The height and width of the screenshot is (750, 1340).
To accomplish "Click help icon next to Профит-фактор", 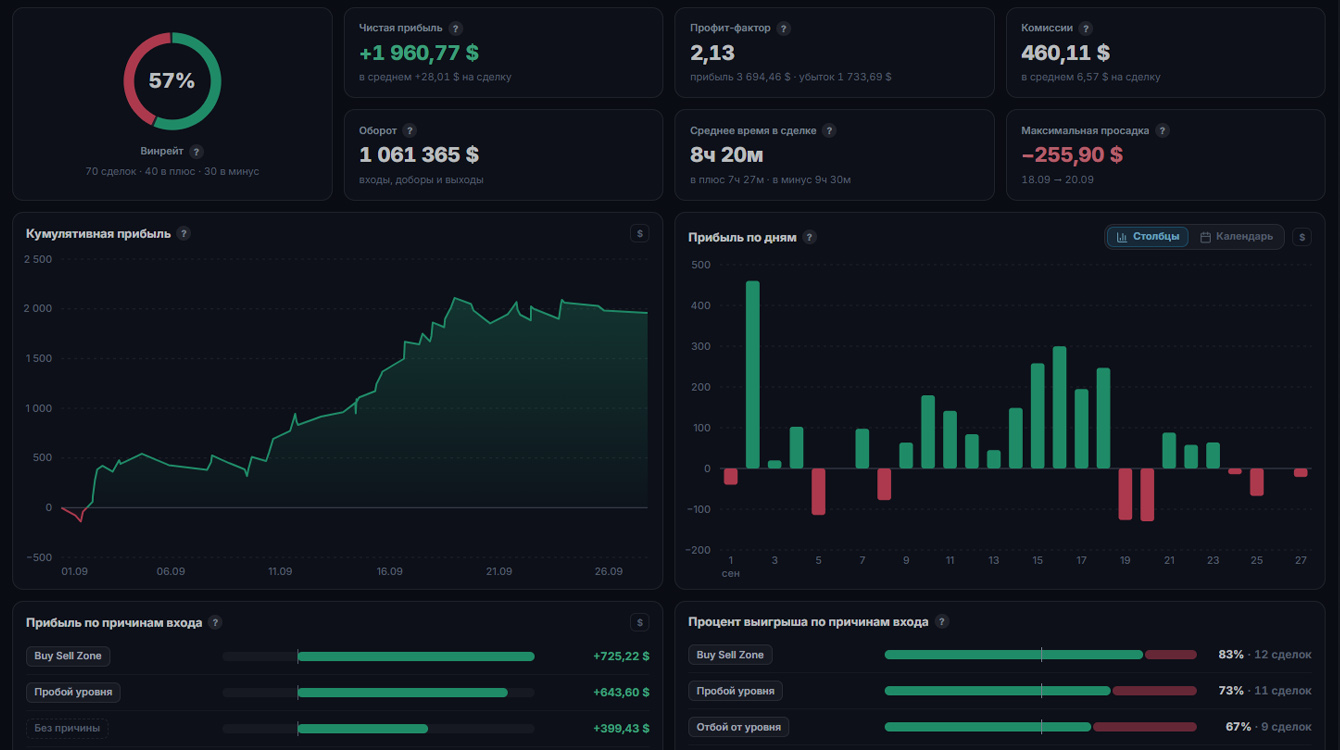I will point(784,29).
